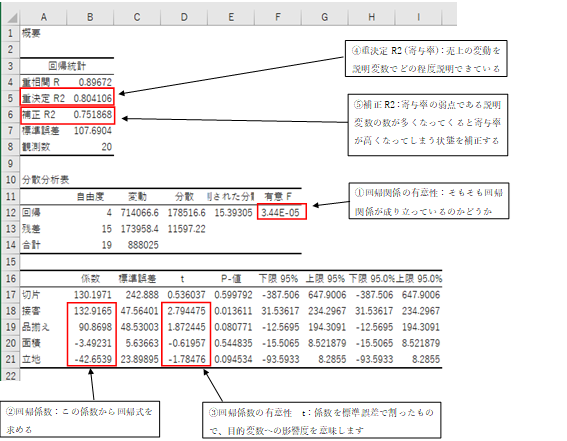Click the 分散分析表 label cell
The image size is (567, 441).
[45, 180]
